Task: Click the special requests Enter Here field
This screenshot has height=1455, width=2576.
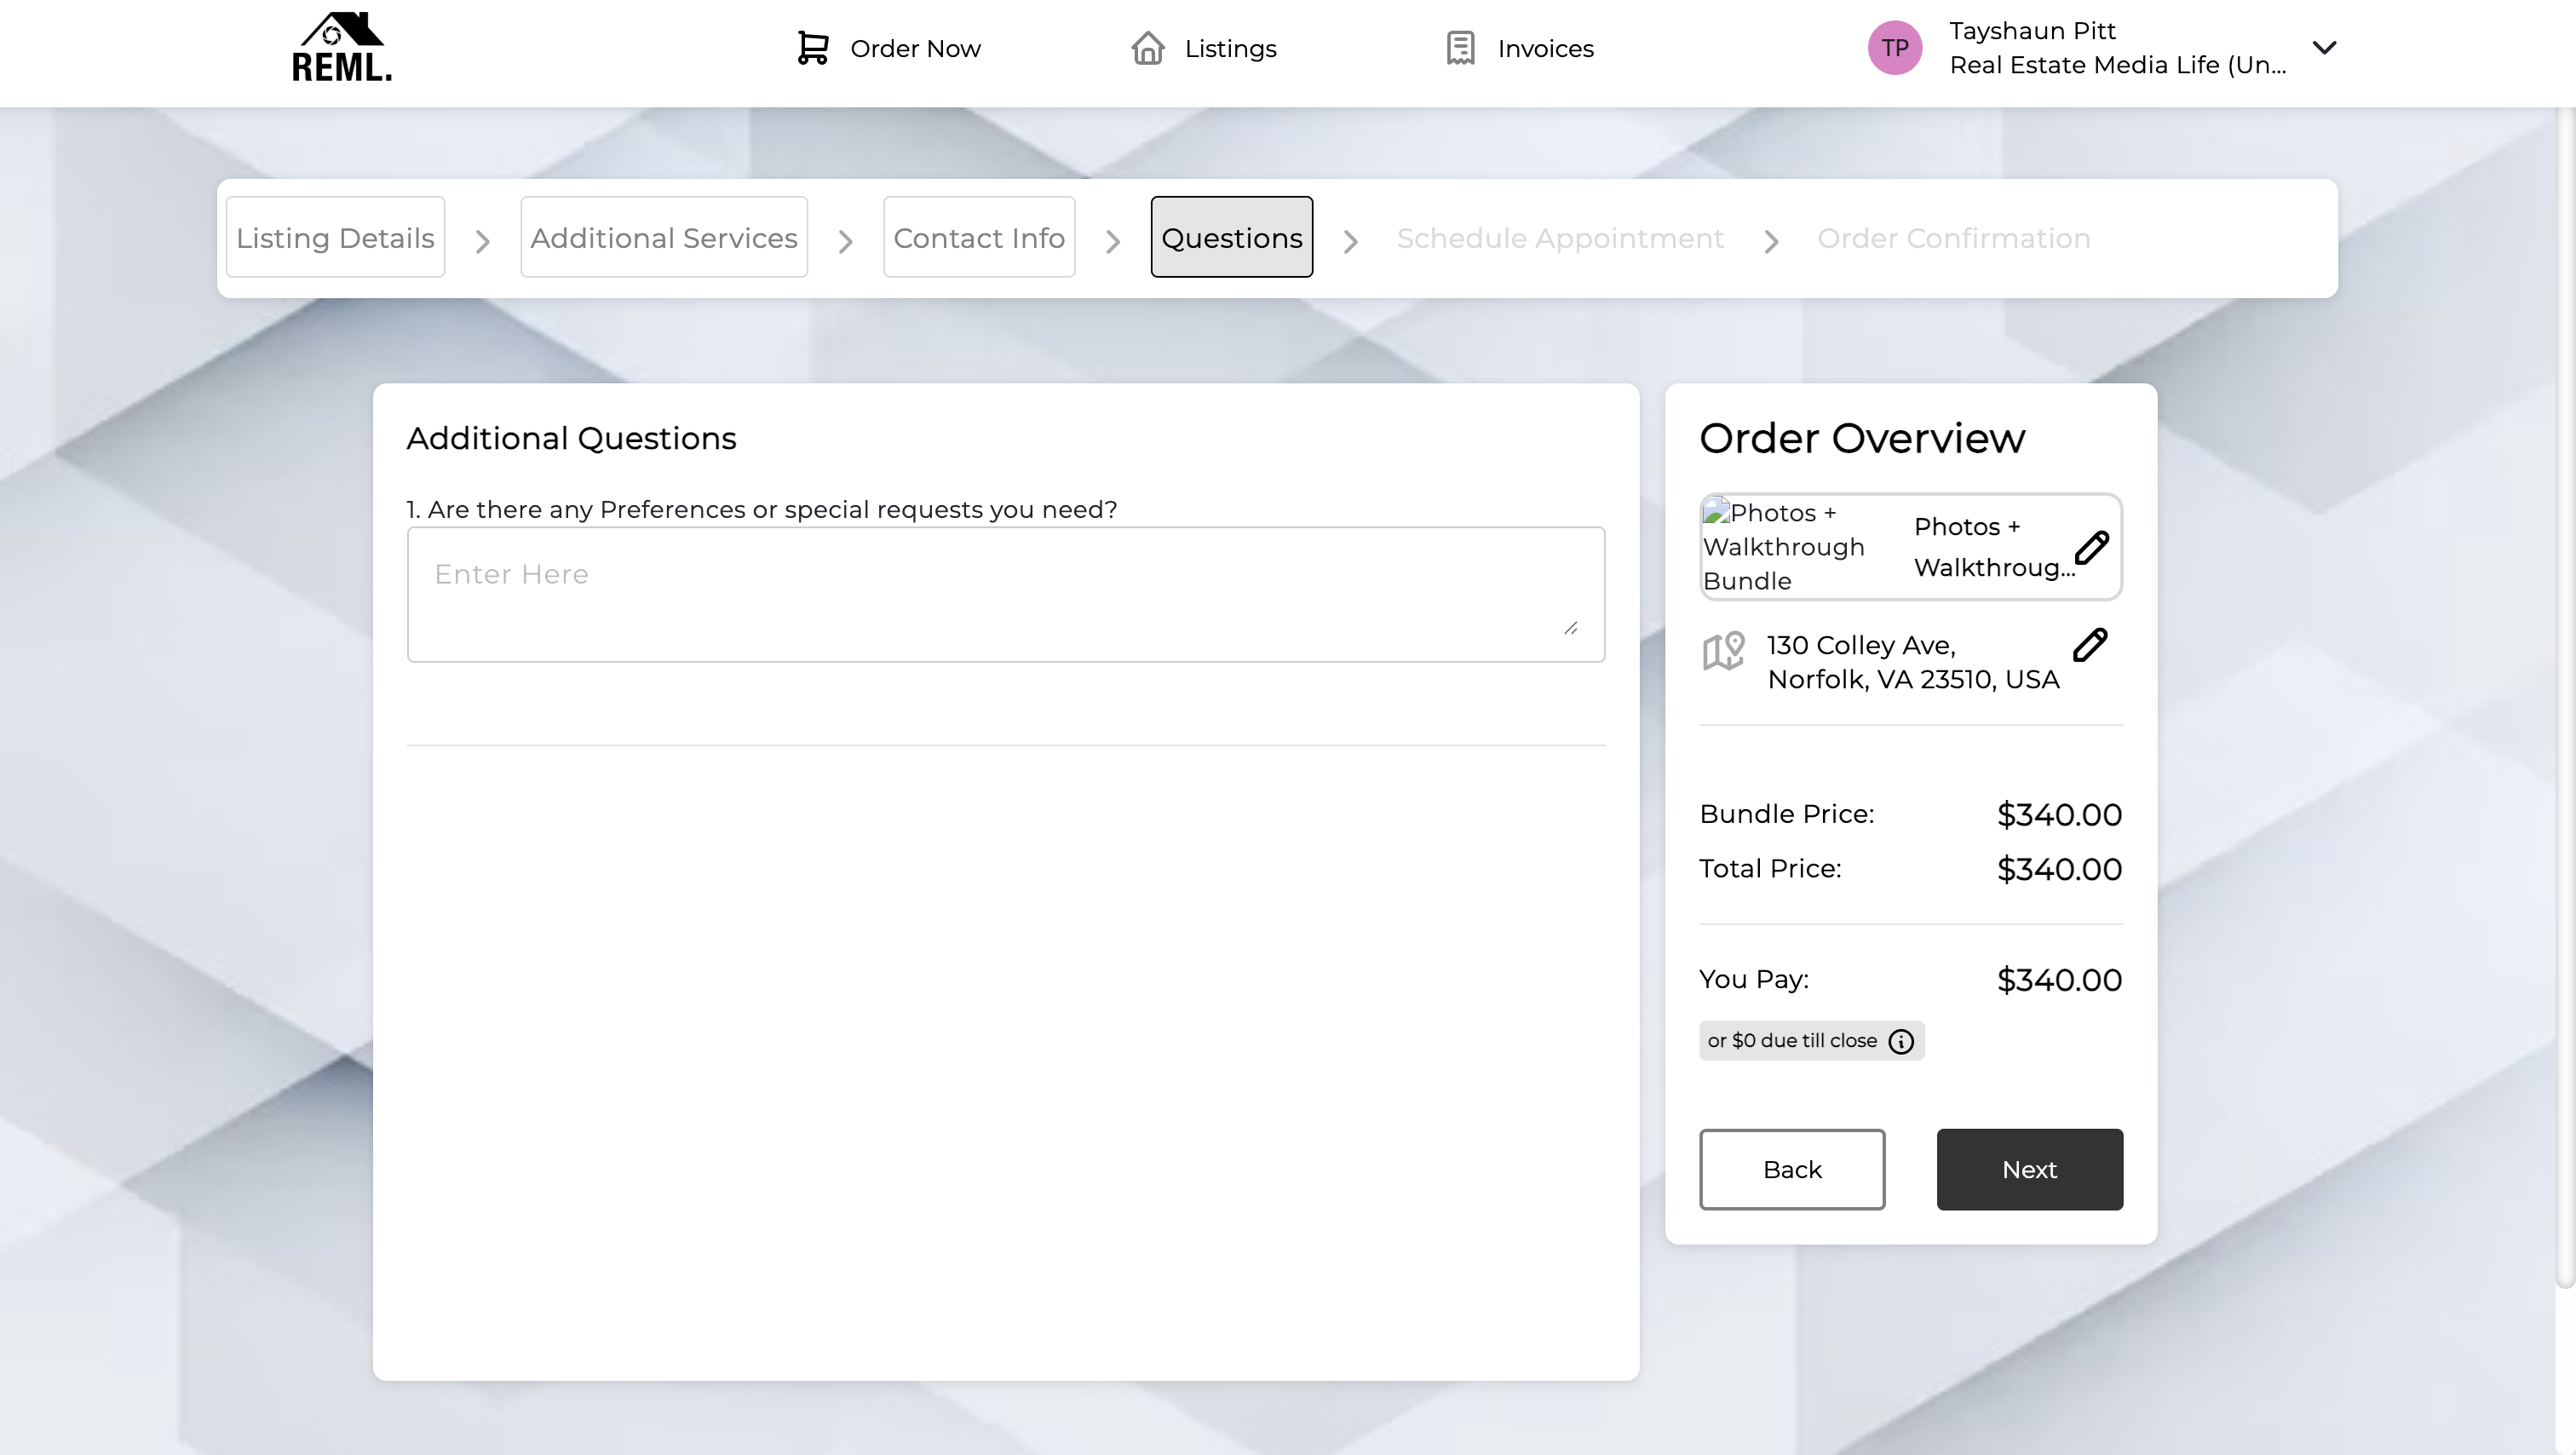Action: click(1006, 594)
